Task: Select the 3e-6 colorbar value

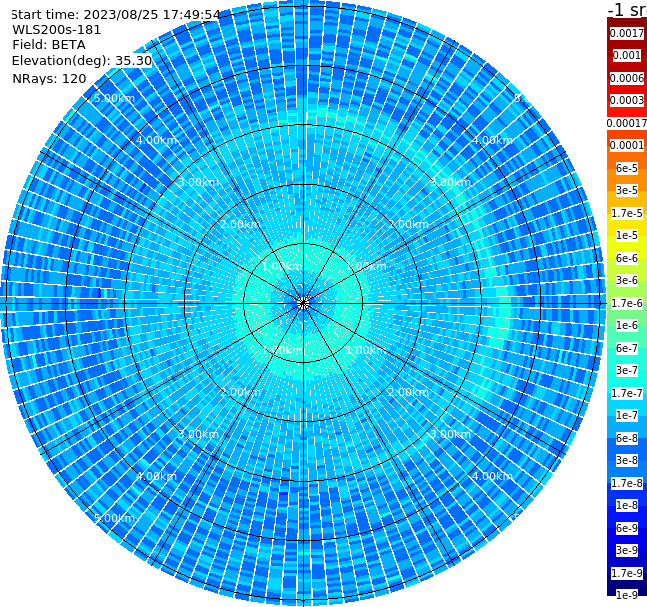Action: coord(627,280)
